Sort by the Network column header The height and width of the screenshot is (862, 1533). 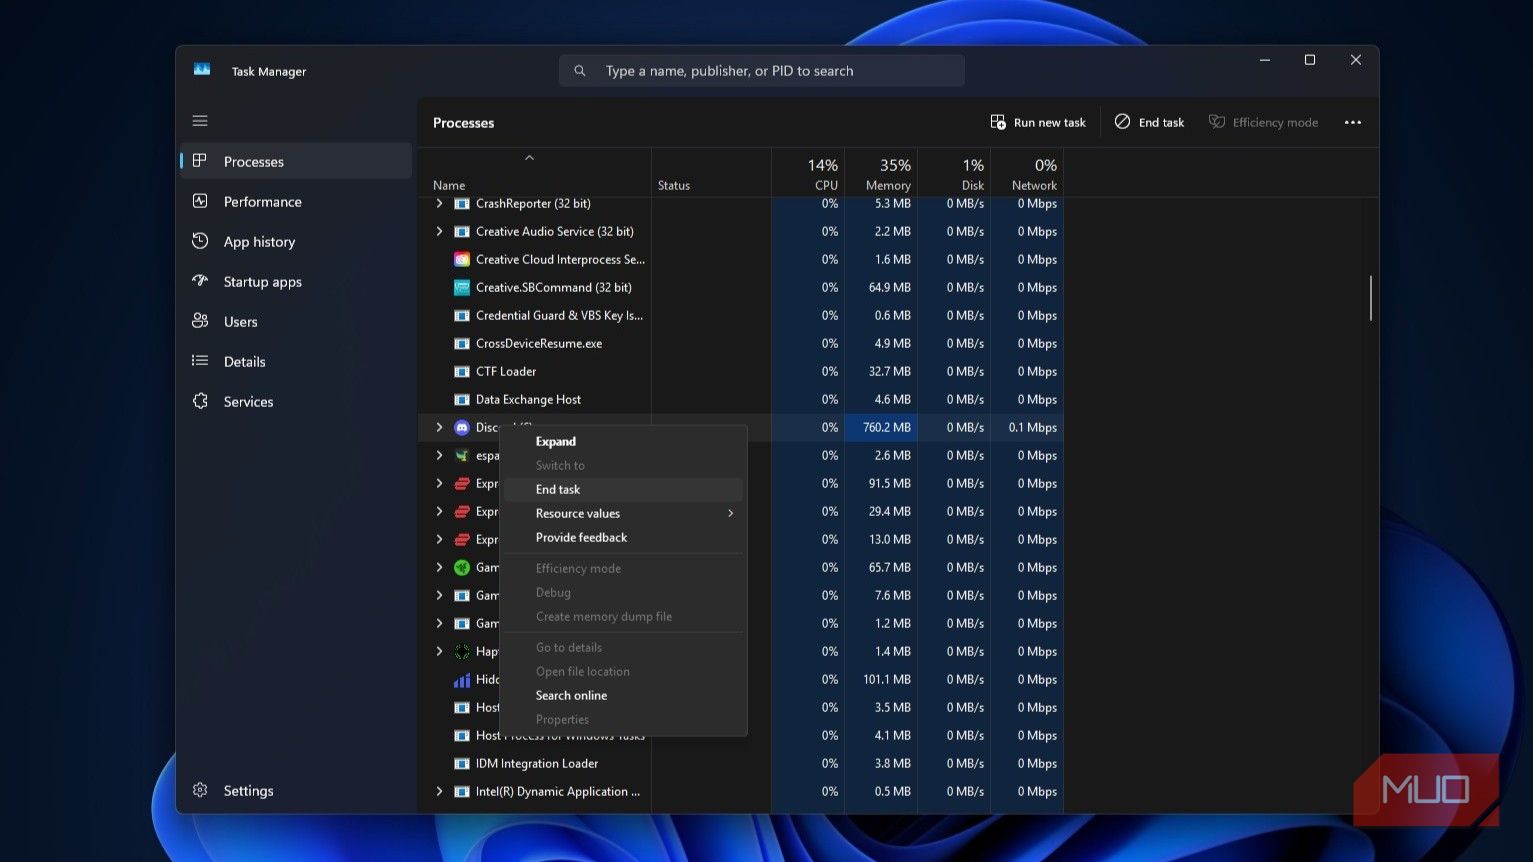pos(1027,172)
